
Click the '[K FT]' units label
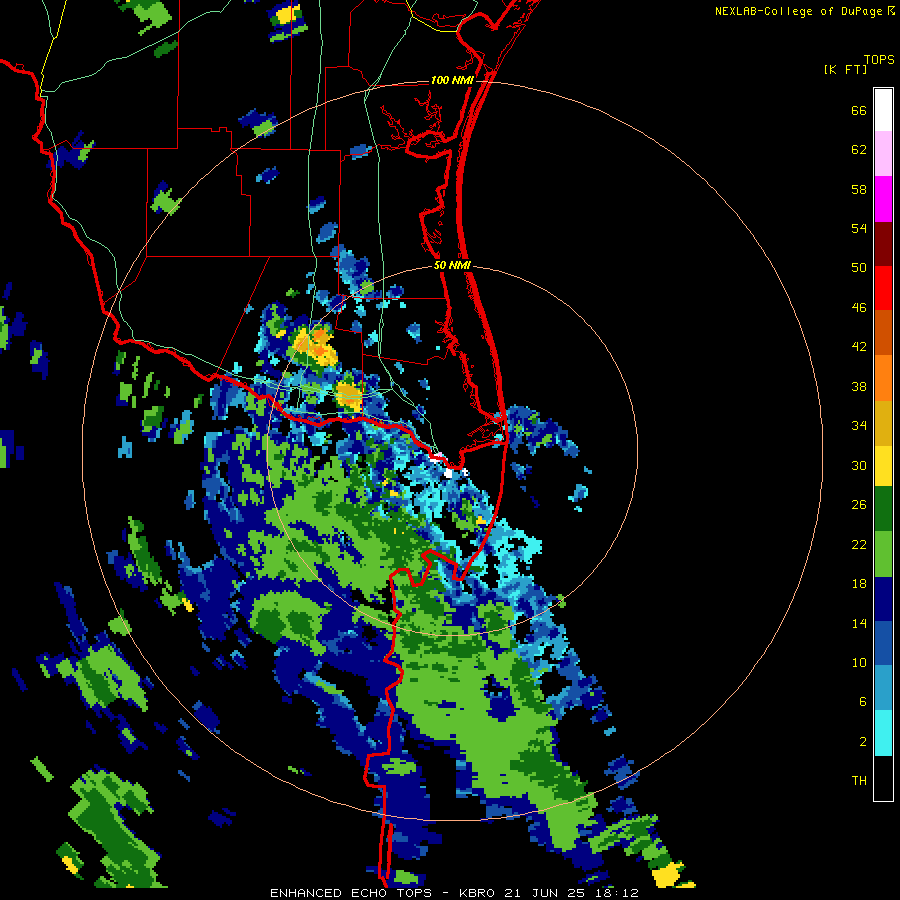coord(845,69)
